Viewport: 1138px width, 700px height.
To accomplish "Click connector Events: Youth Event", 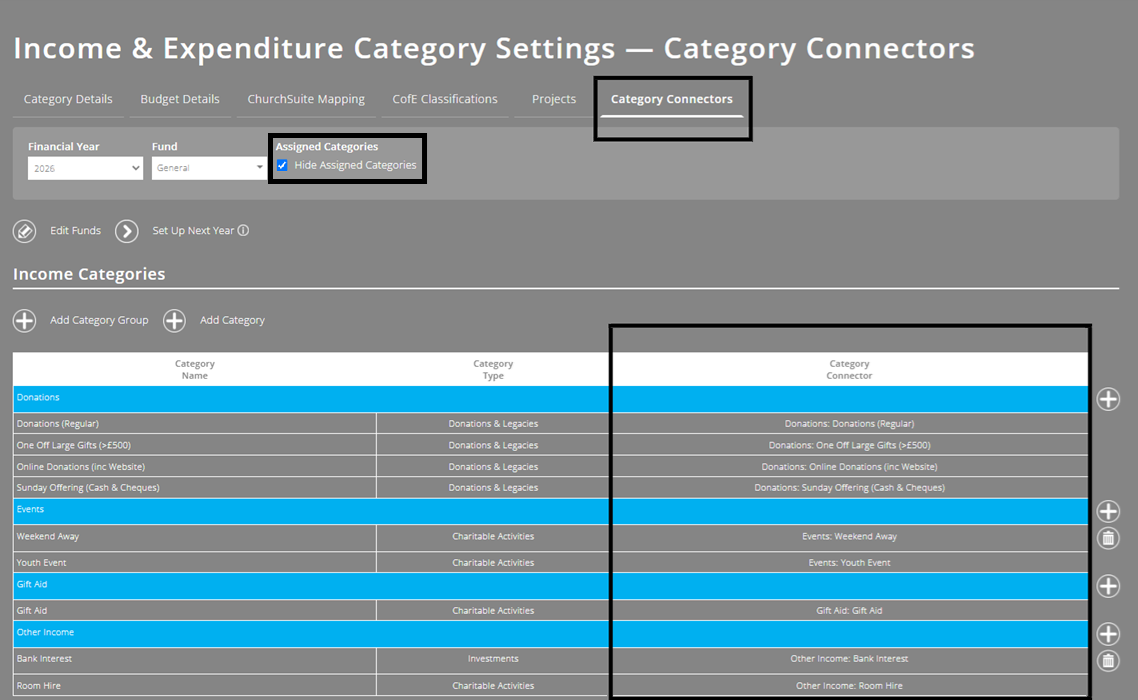I will [x=849, y=563].
